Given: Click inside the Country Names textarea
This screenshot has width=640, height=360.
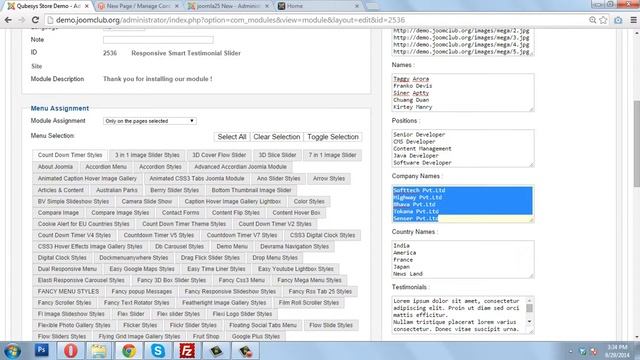Looking at the screenshot, I should click(x=463, y=259).
